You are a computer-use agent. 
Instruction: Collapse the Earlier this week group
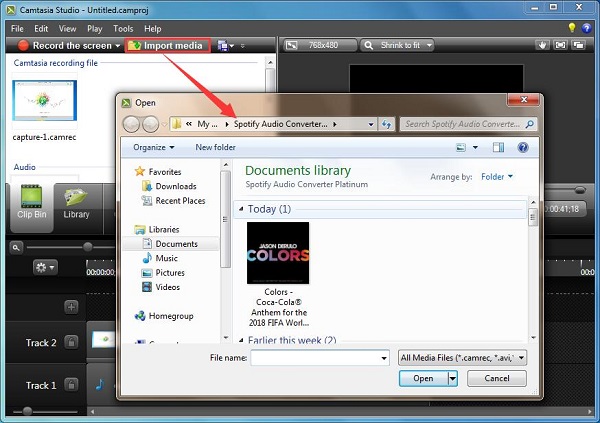tap(241, 340)
